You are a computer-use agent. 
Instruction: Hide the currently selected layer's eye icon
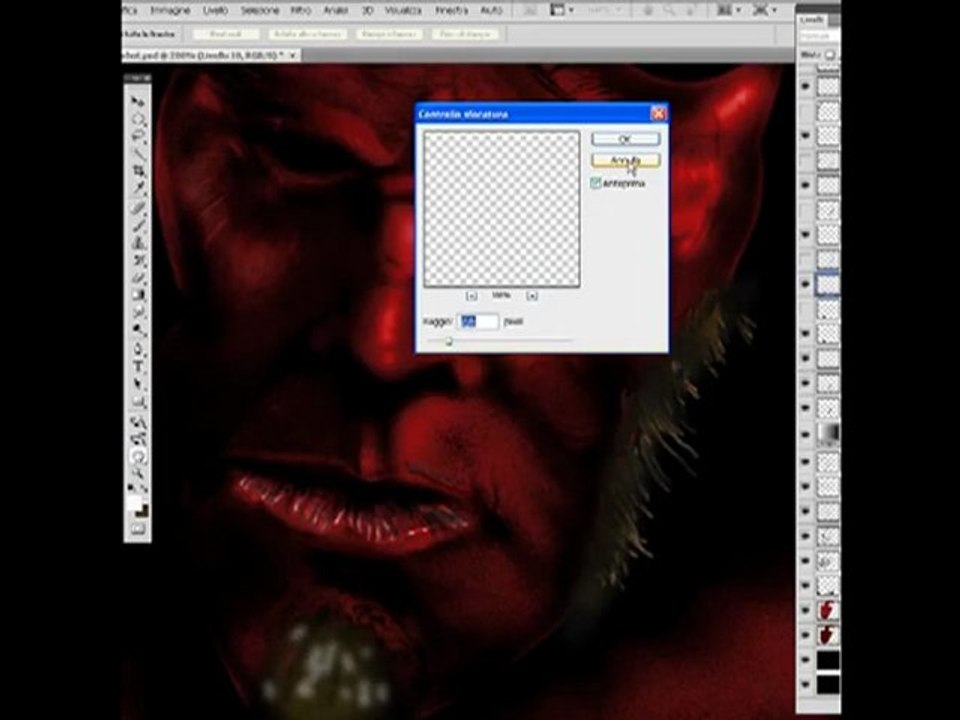tap(806, 284)
